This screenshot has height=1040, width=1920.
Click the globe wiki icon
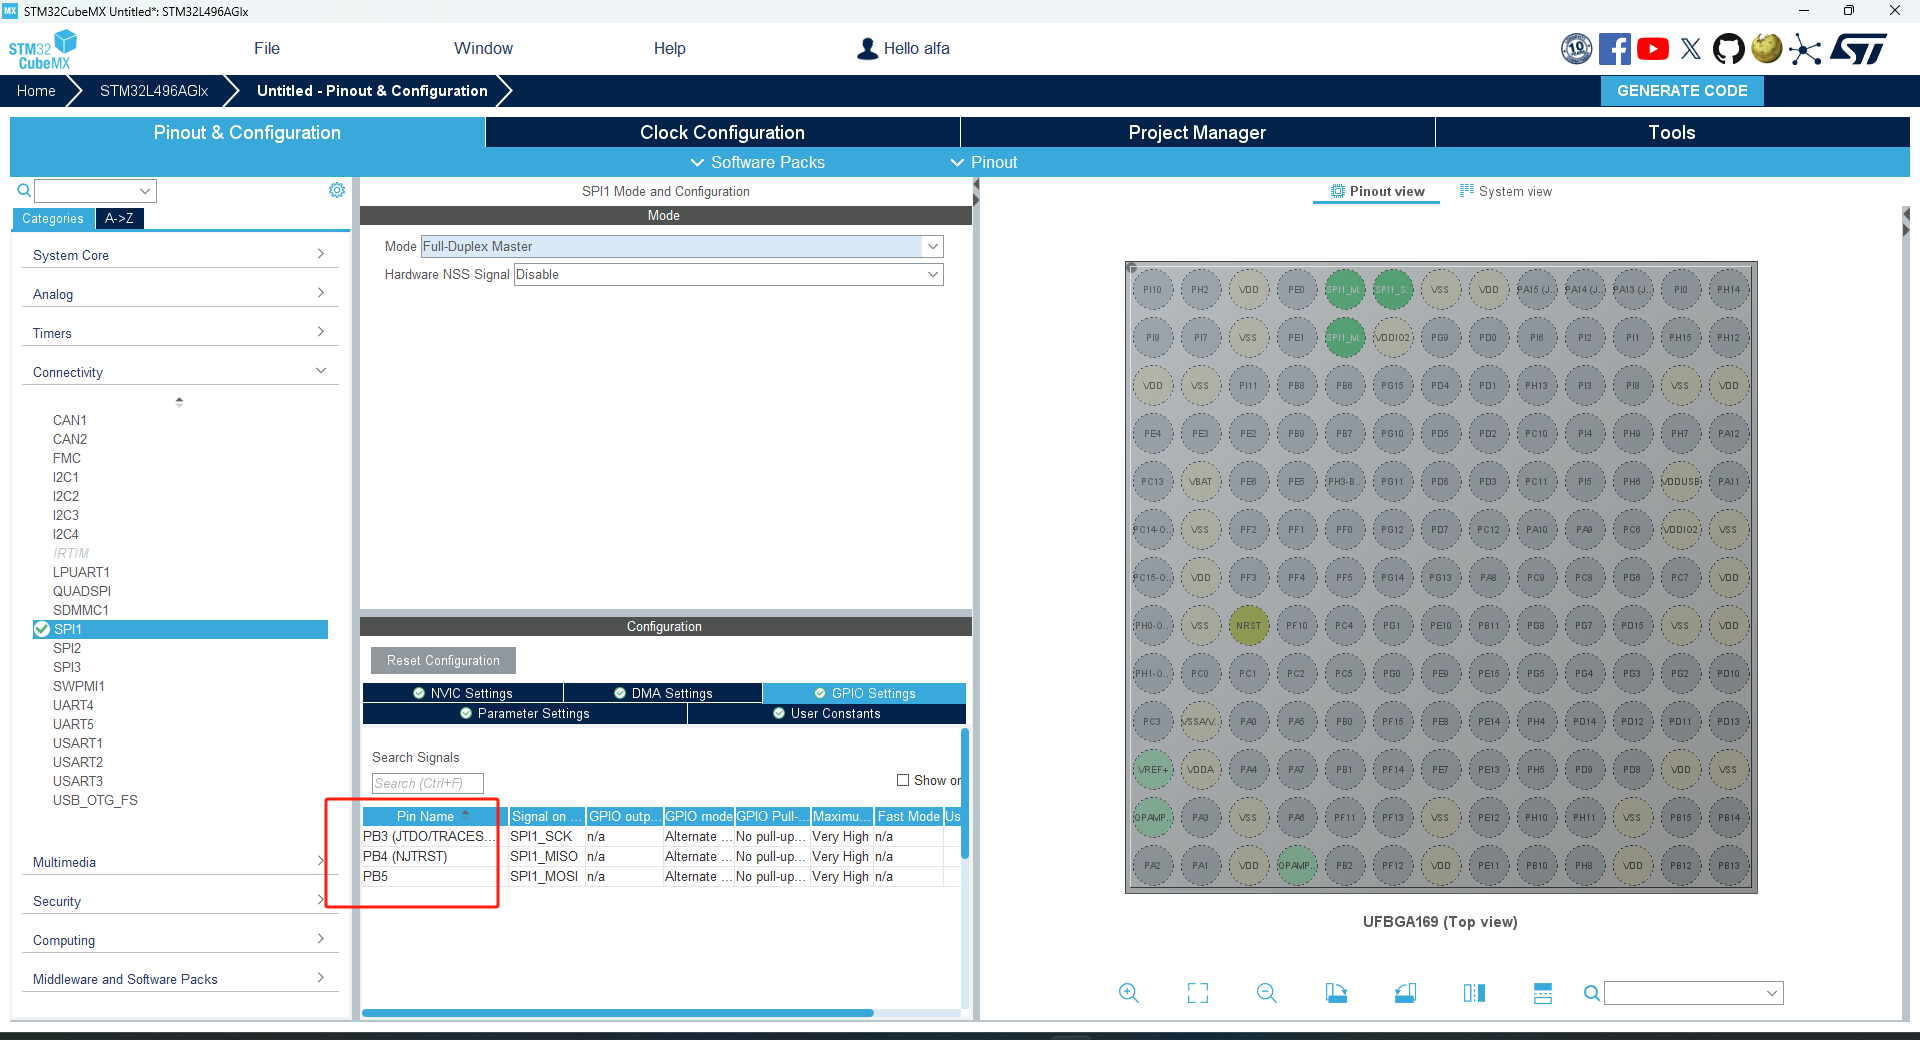click(x=1767, y=49)
